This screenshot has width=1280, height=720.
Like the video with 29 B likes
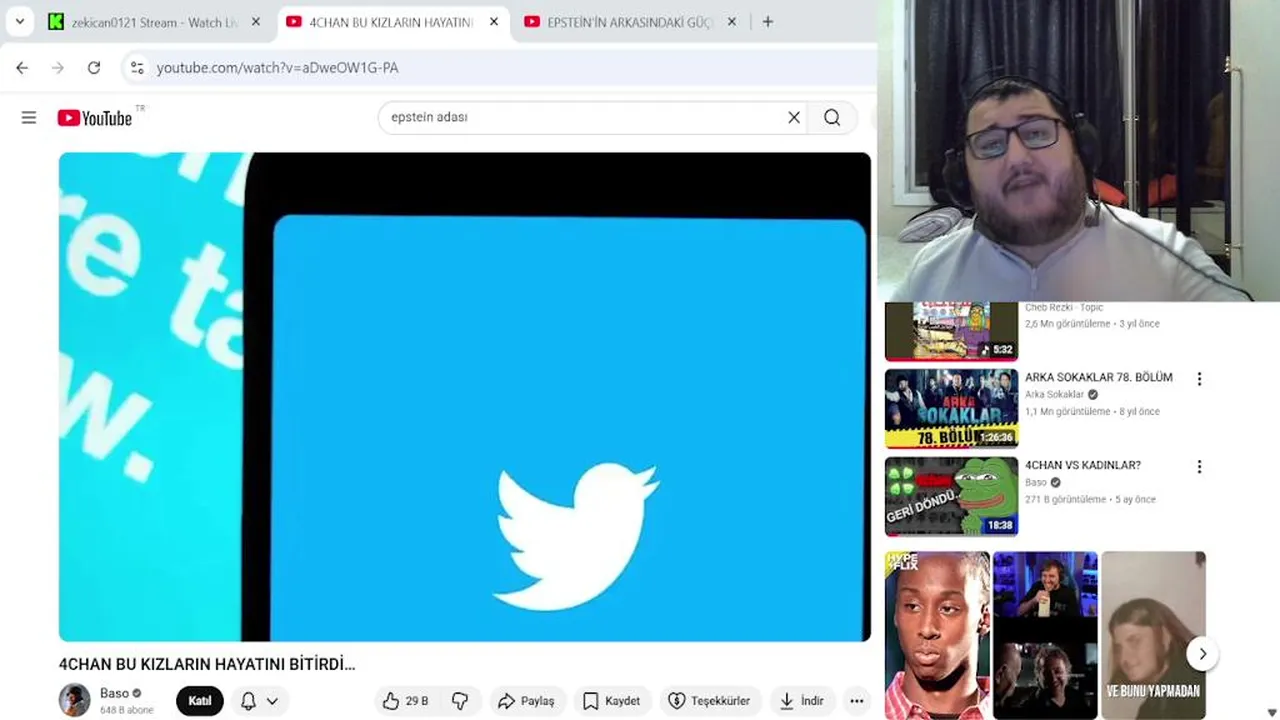(405, 701)
